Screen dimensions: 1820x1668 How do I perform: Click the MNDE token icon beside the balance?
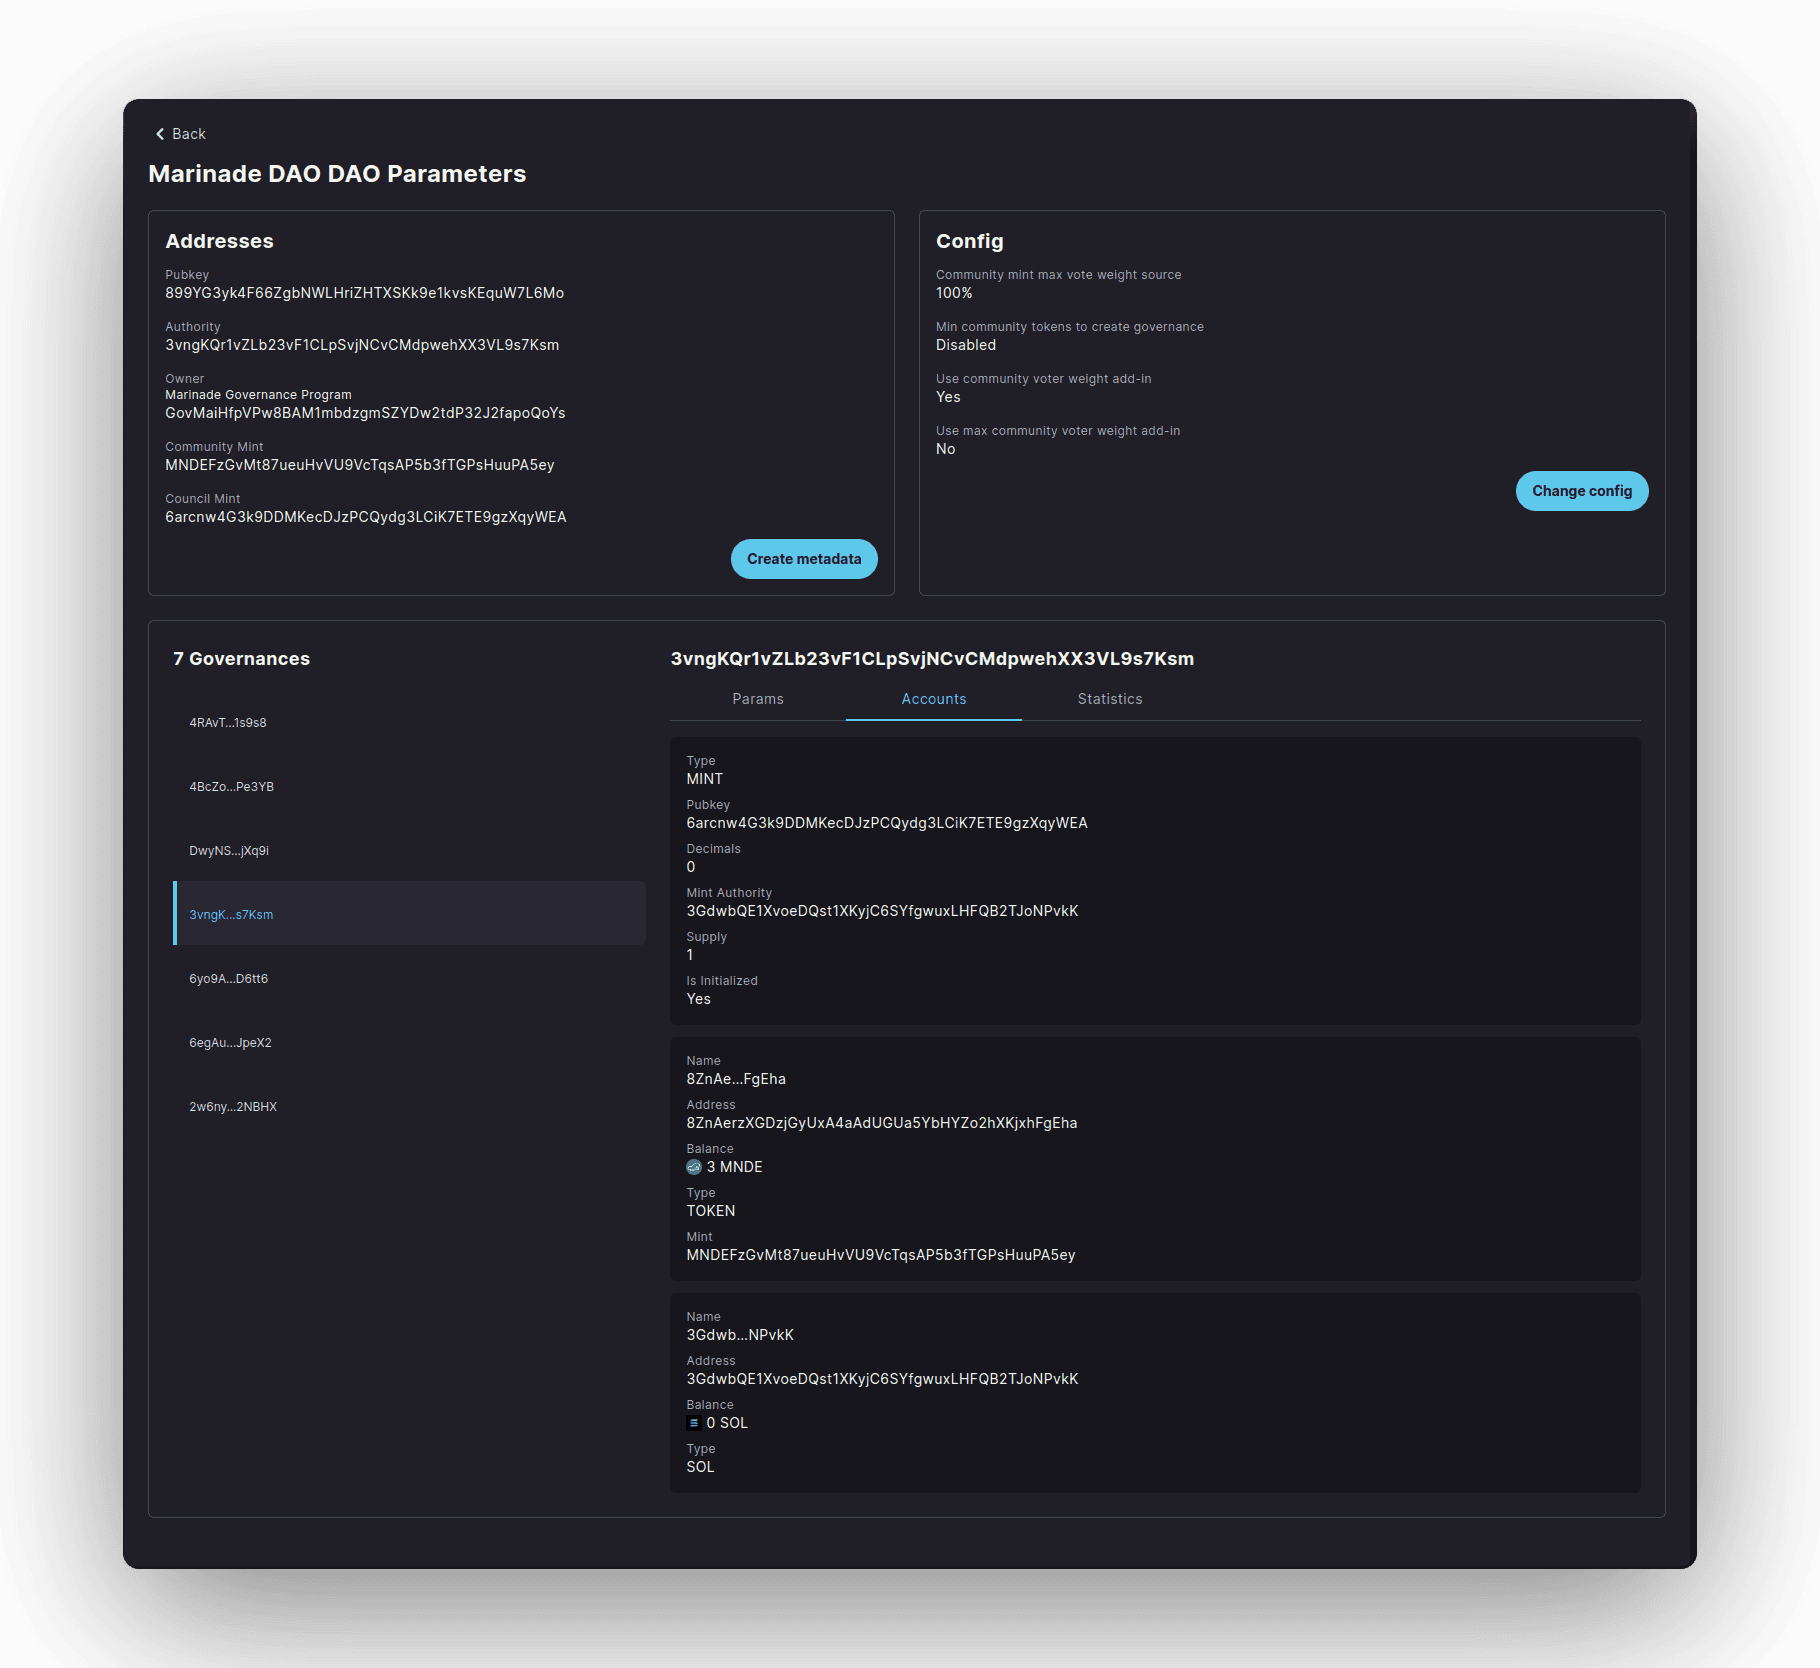tap(694, 1167)
